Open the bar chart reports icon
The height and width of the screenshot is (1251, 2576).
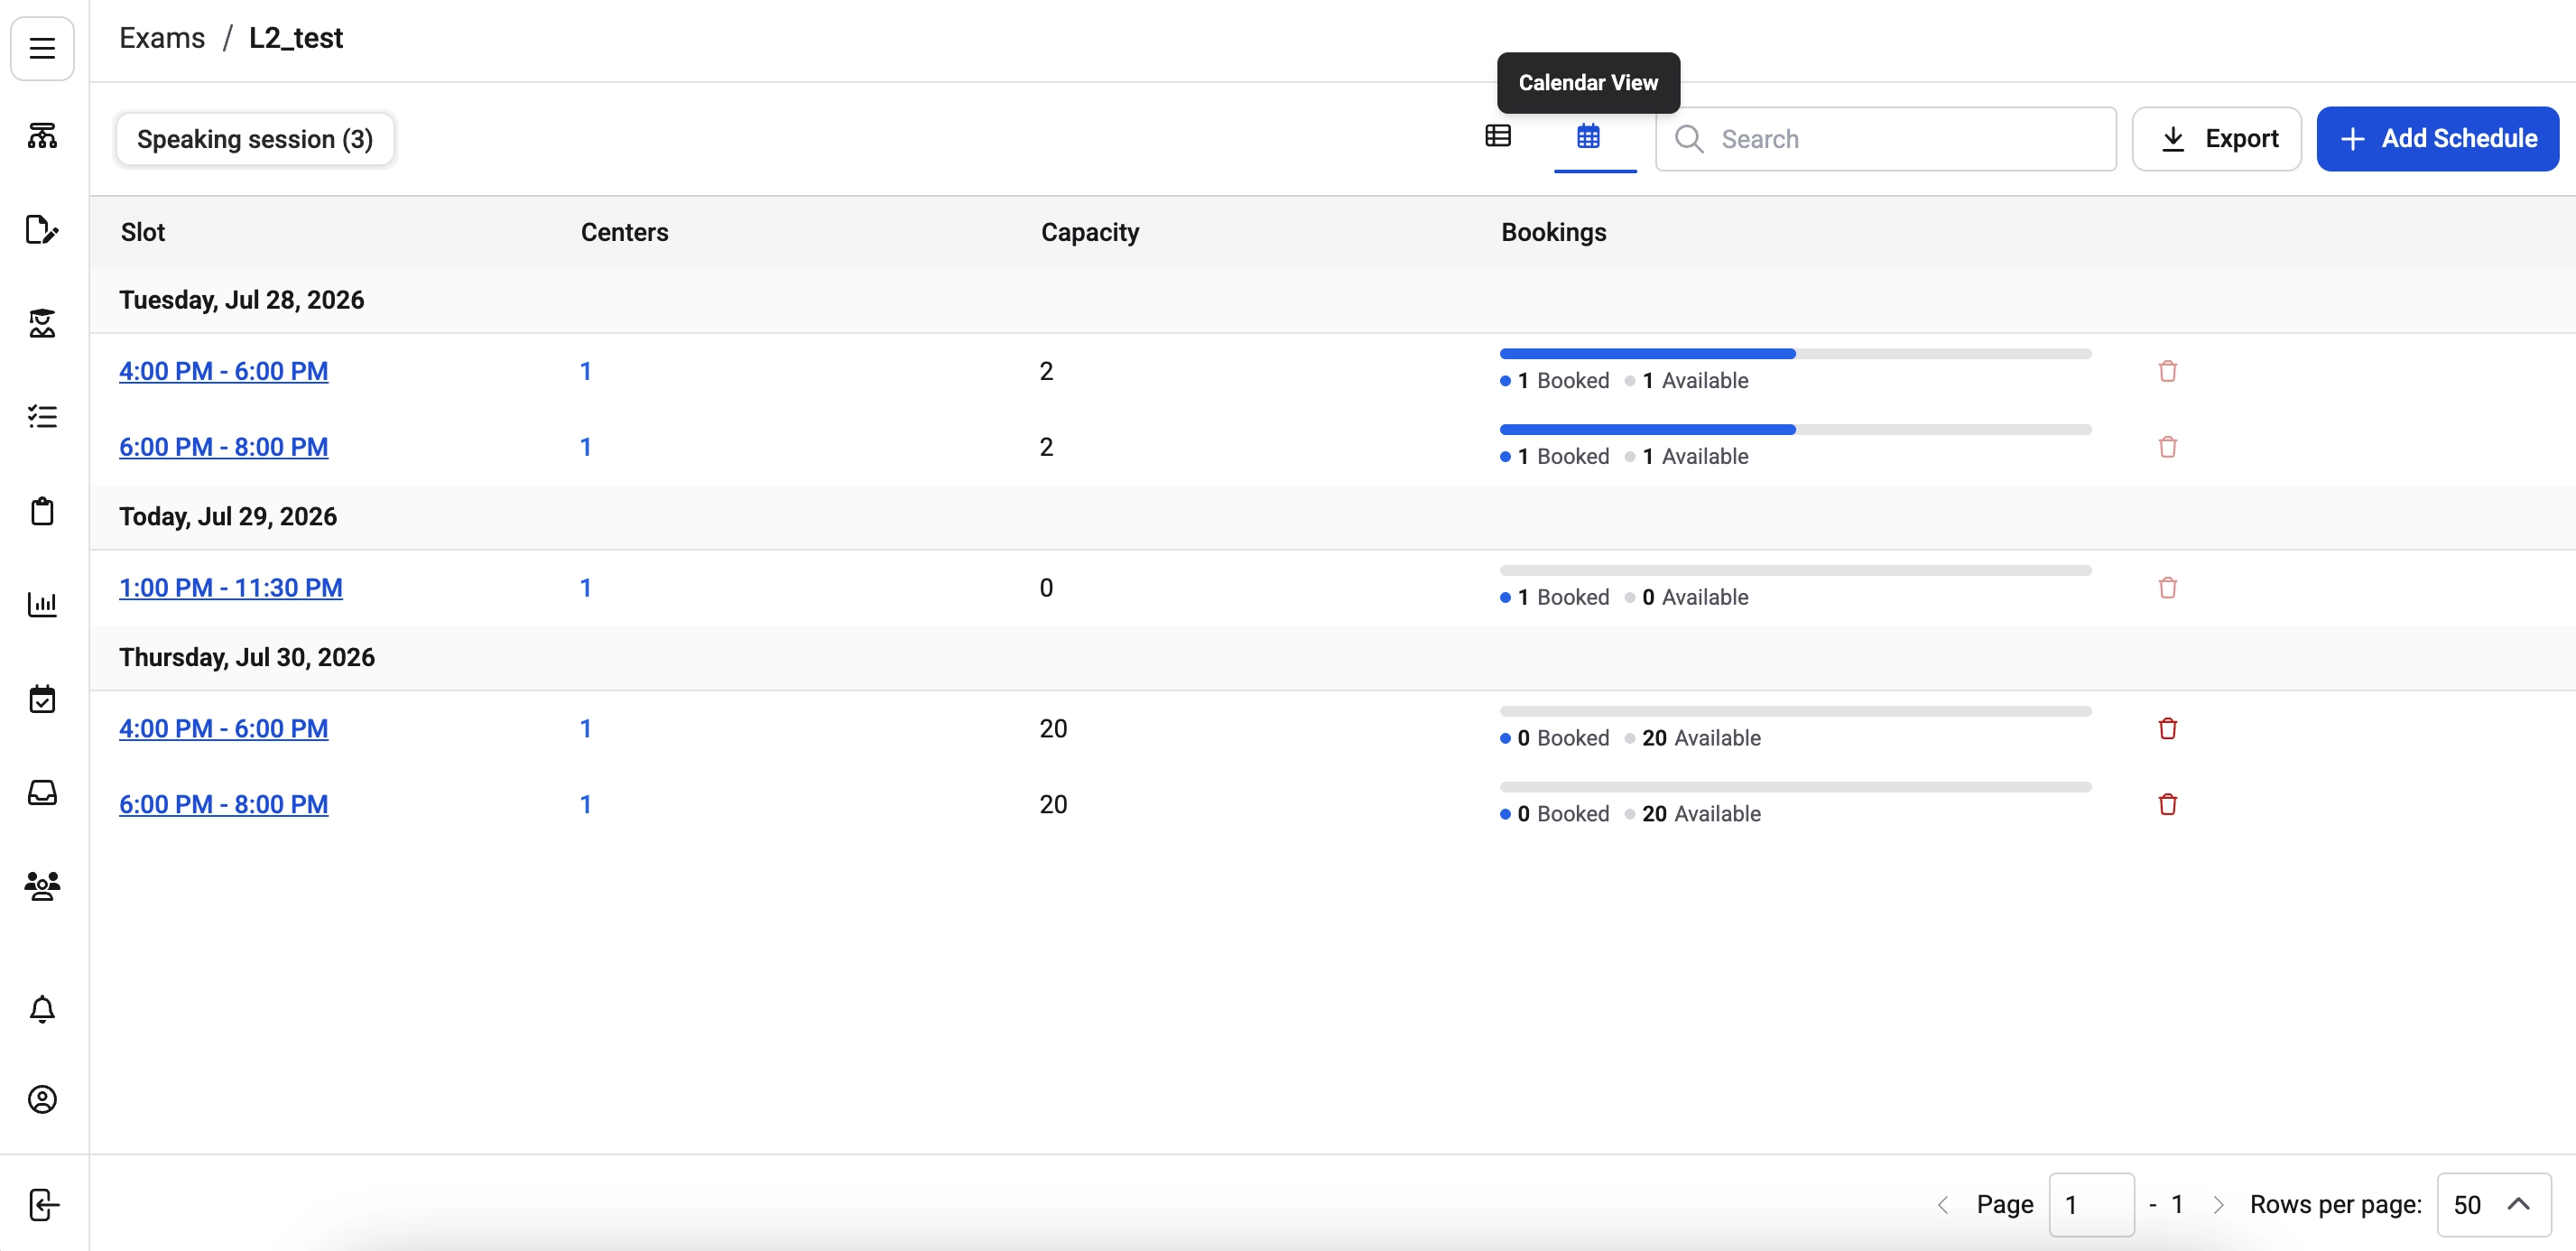click(42, 603)
